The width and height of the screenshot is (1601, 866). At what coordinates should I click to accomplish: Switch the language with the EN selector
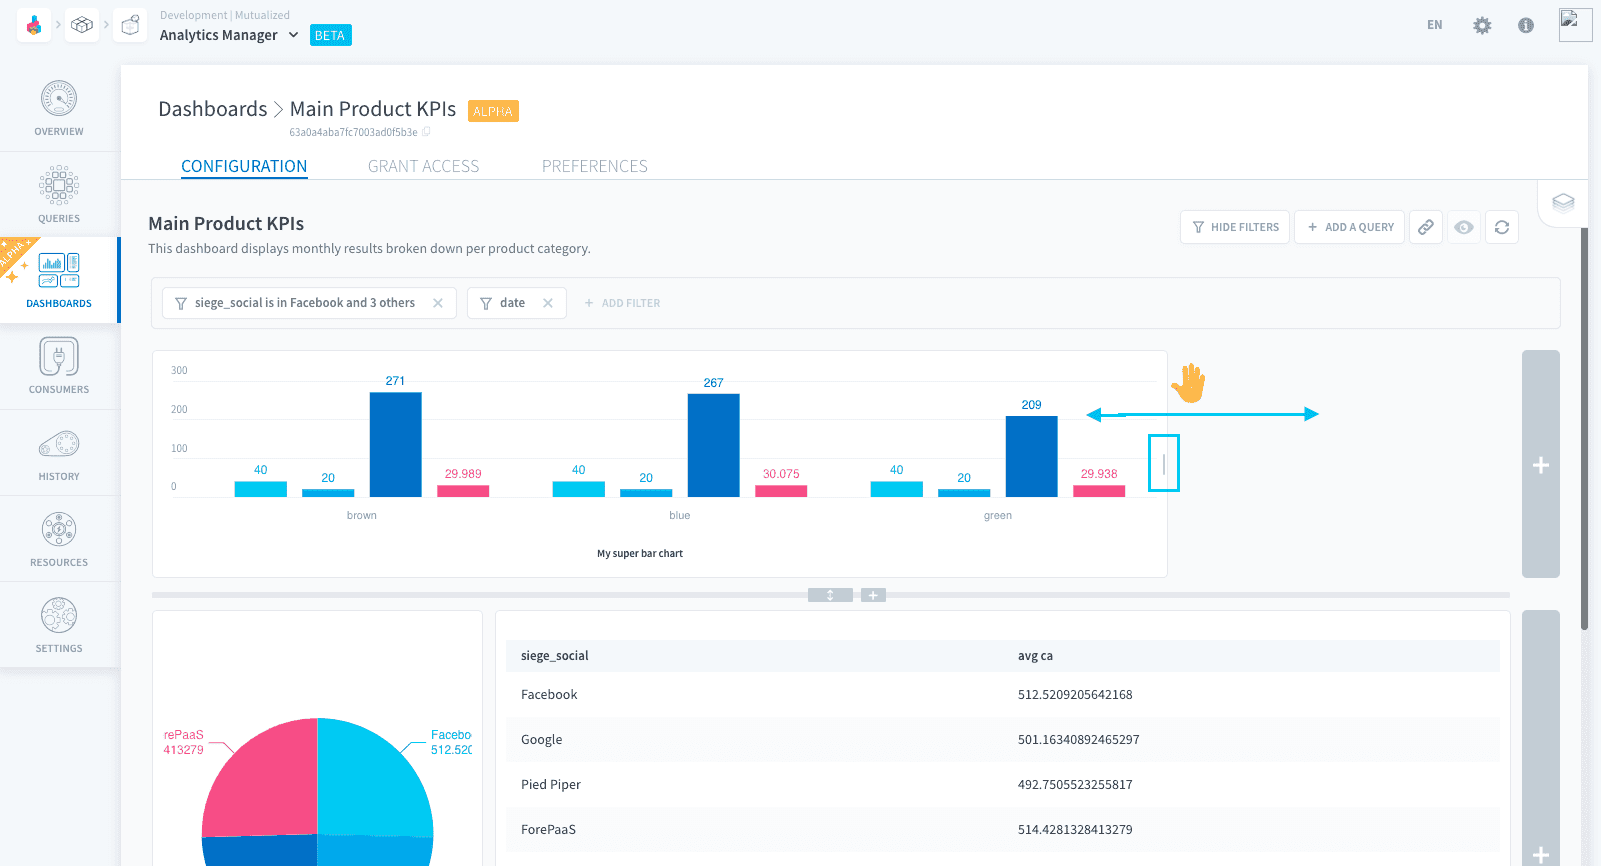click(1435, 25)
